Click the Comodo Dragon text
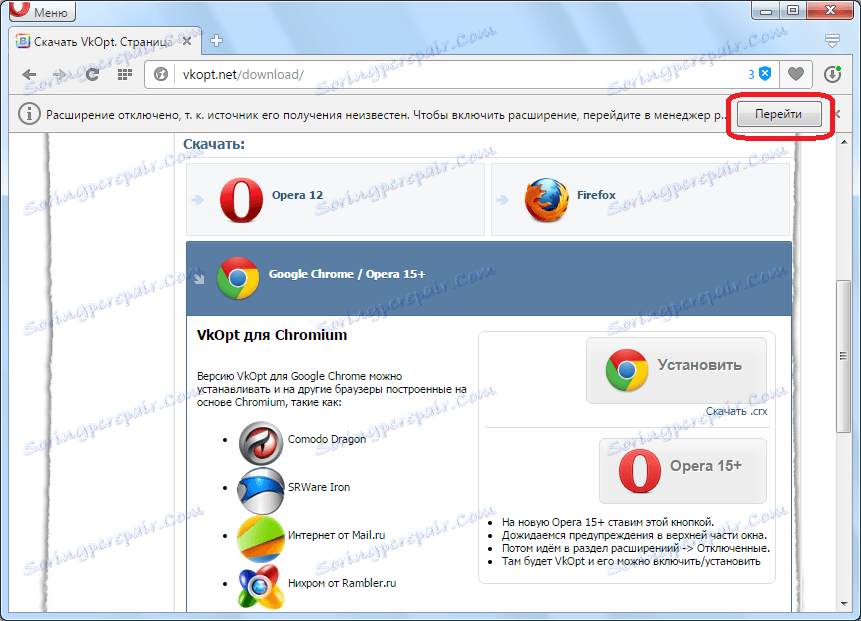861x621 pixels. [x=327, y=439]
